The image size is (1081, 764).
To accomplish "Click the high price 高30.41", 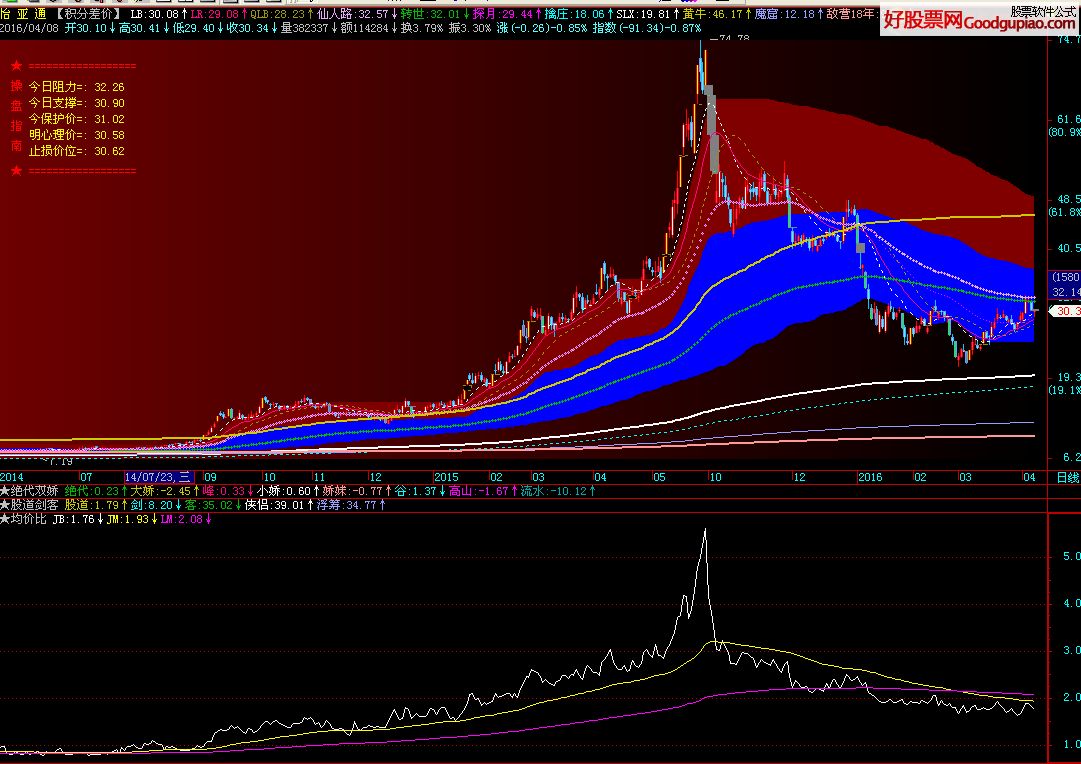I will (x=139, y=28).
